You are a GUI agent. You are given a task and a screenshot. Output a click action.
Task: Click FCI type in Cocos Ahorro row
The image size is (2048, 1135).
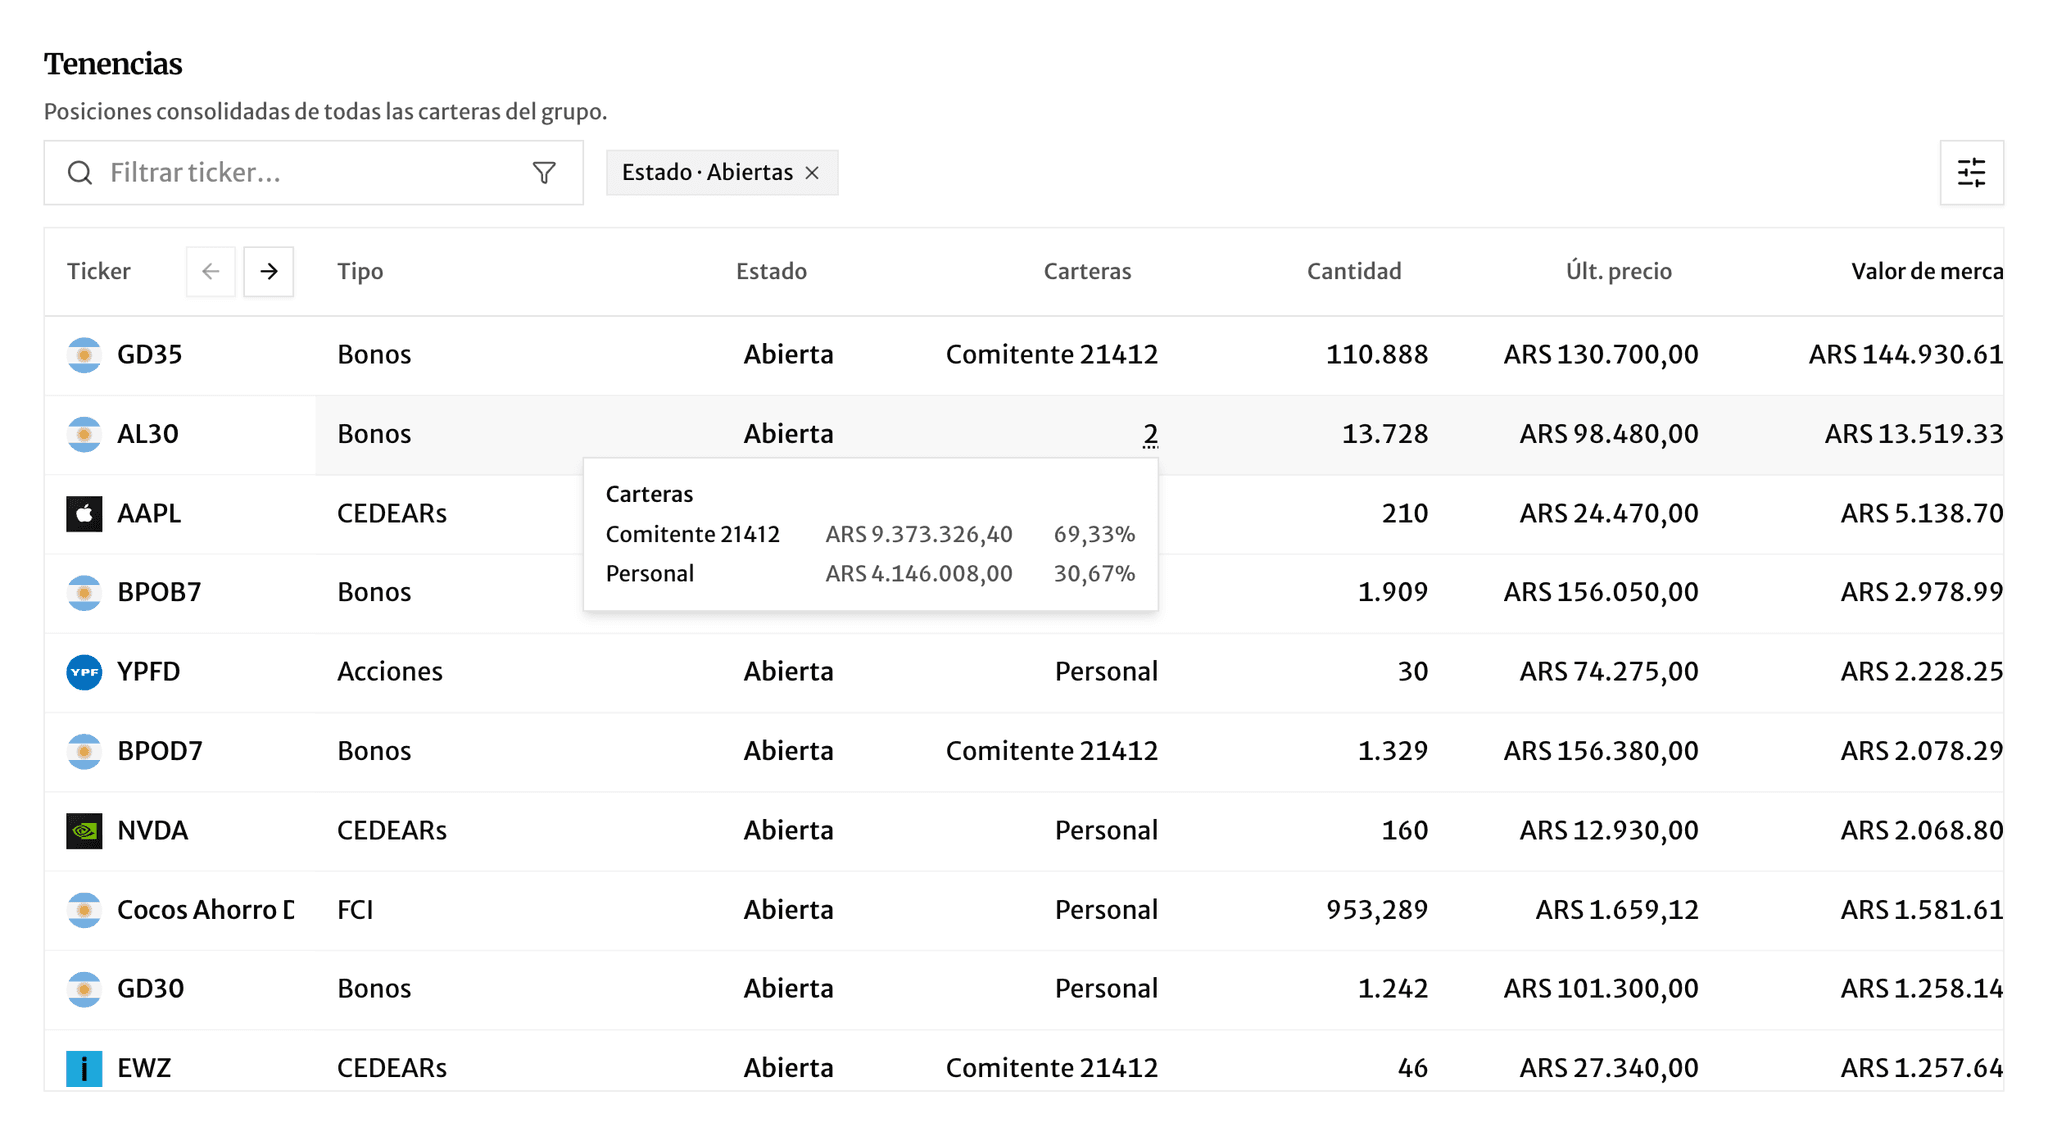coord(355,910)
